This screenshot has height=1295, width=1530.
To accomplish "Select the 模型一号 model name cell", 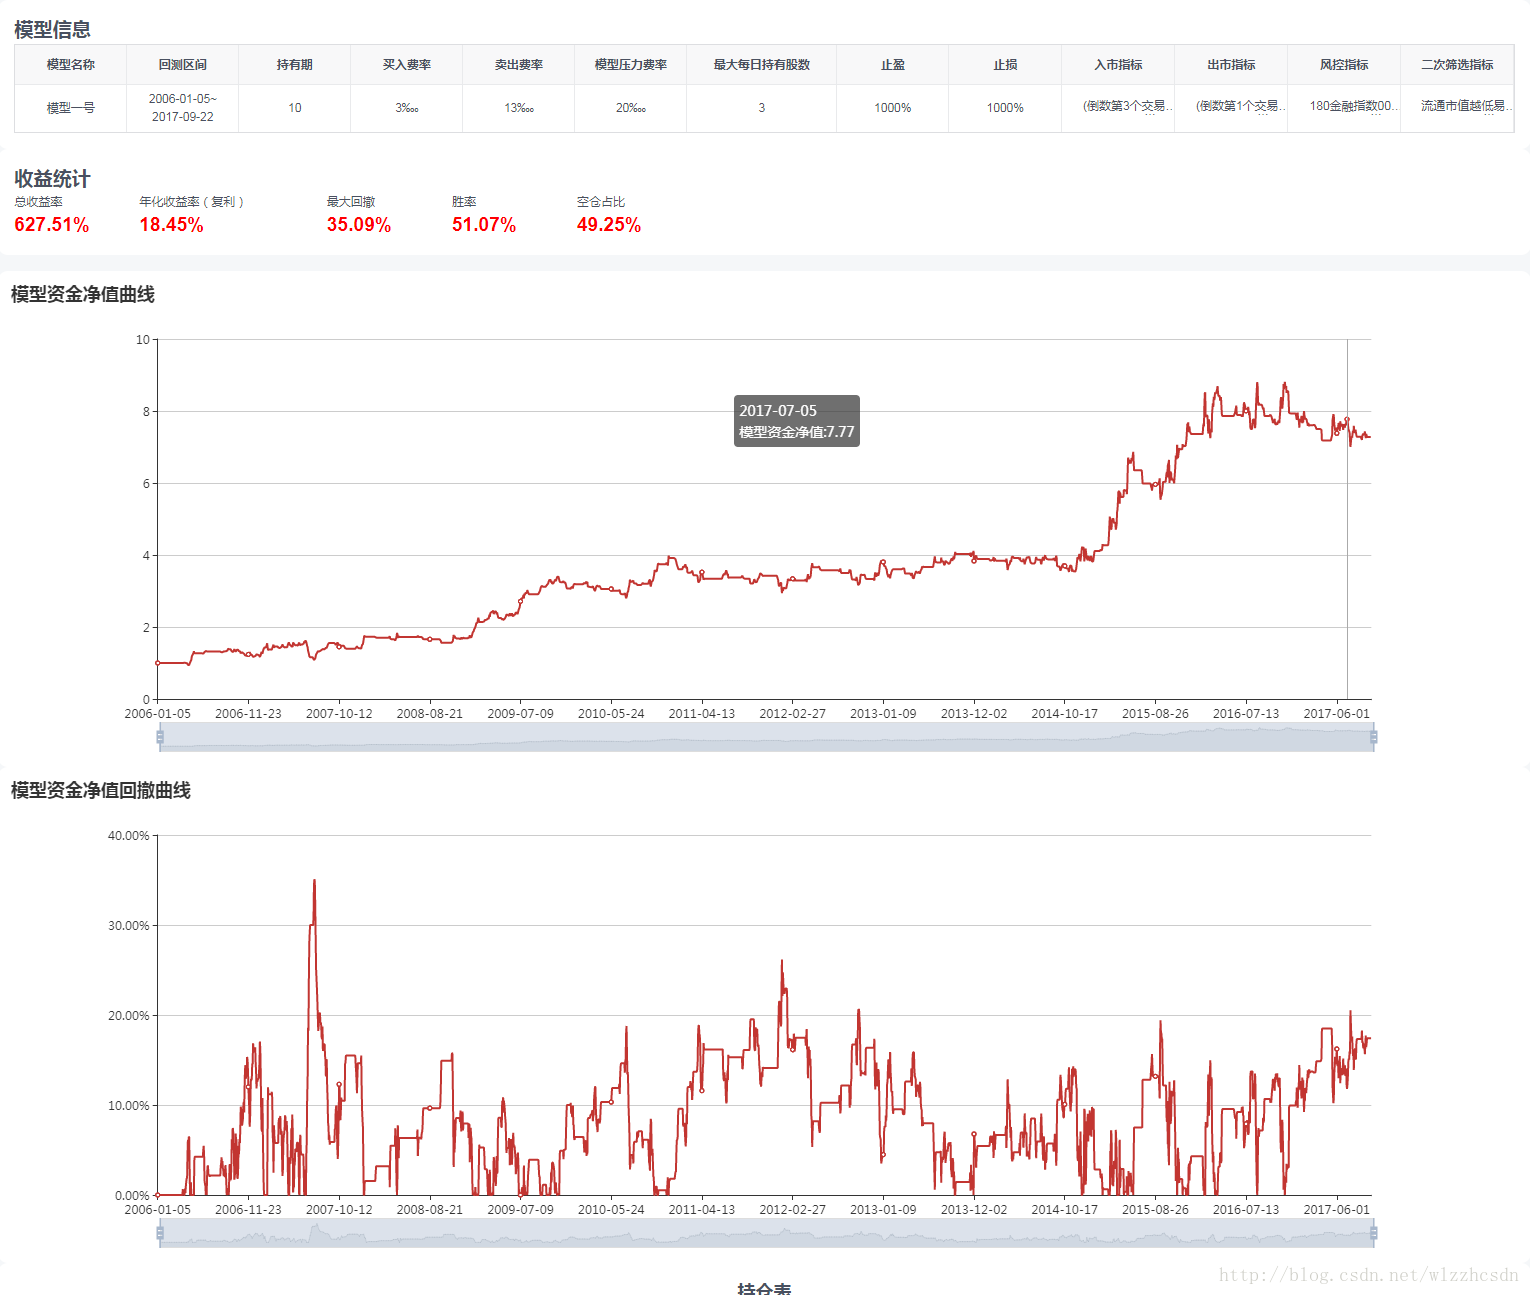I will point(71,108).
